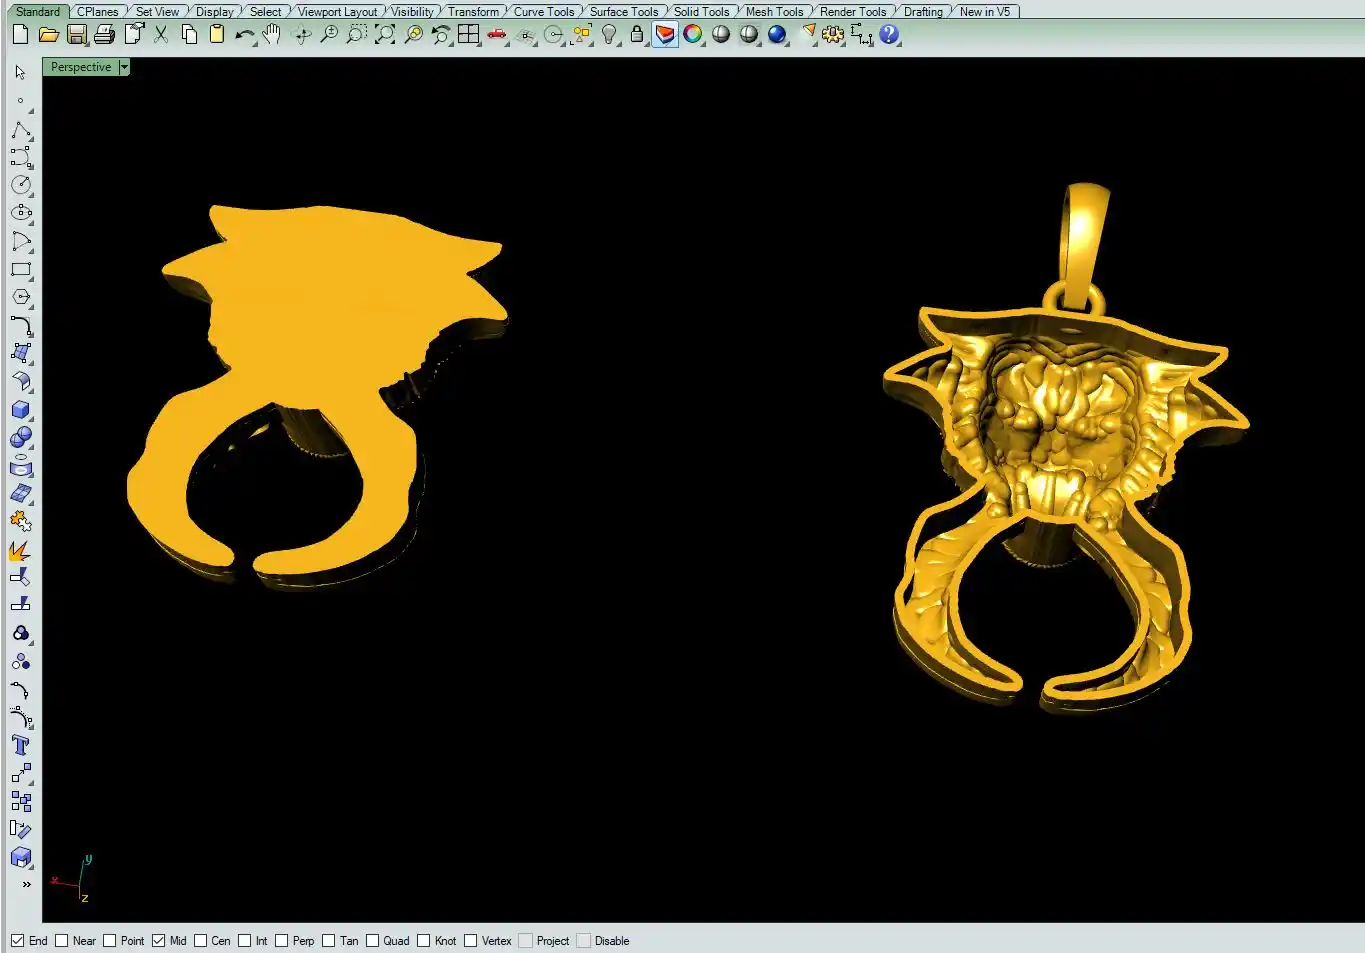
Task: Switch to the Curve Tools tab
Action: [543, 12]
